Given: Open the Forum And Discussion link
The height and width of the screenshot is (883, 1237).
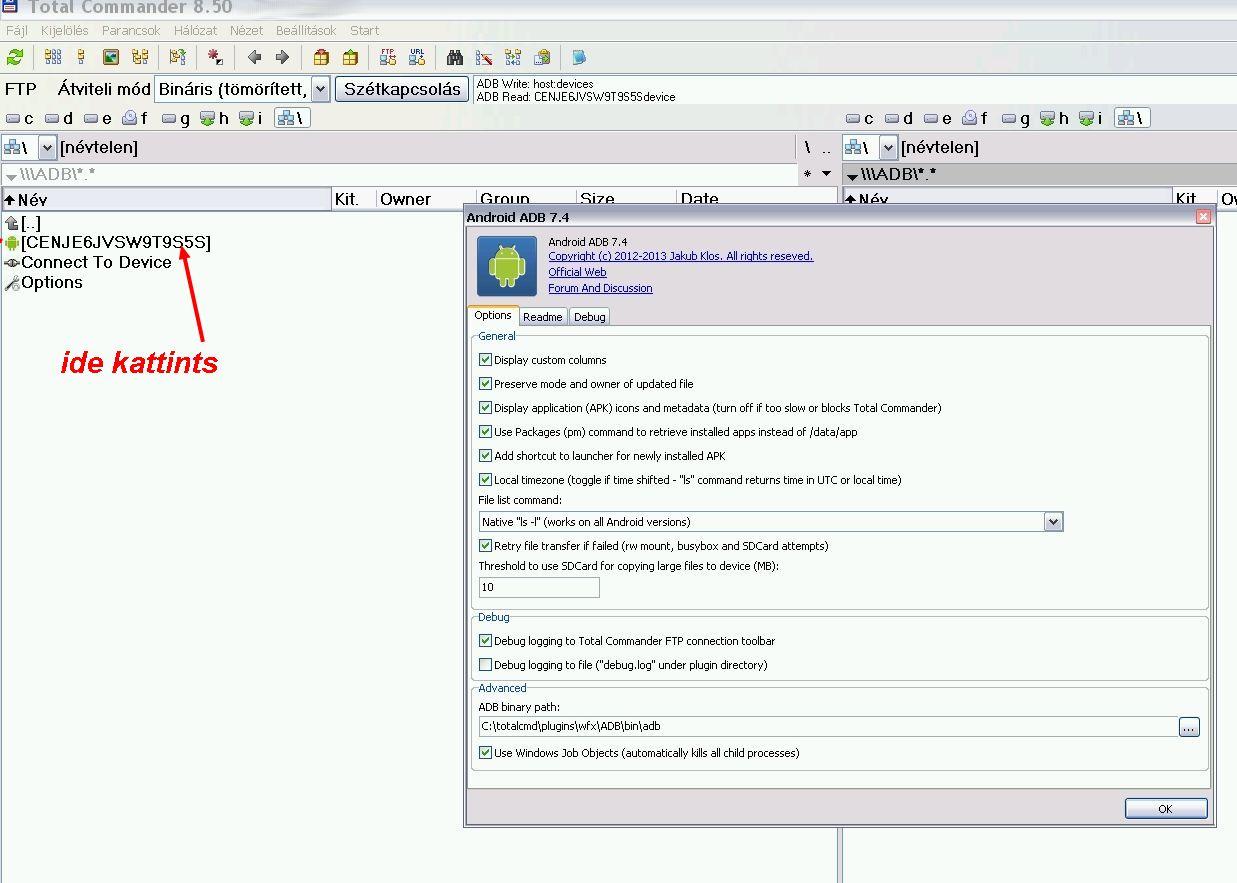Looking at the screenshot, I should pyautogui.click(x=600, y=288).
